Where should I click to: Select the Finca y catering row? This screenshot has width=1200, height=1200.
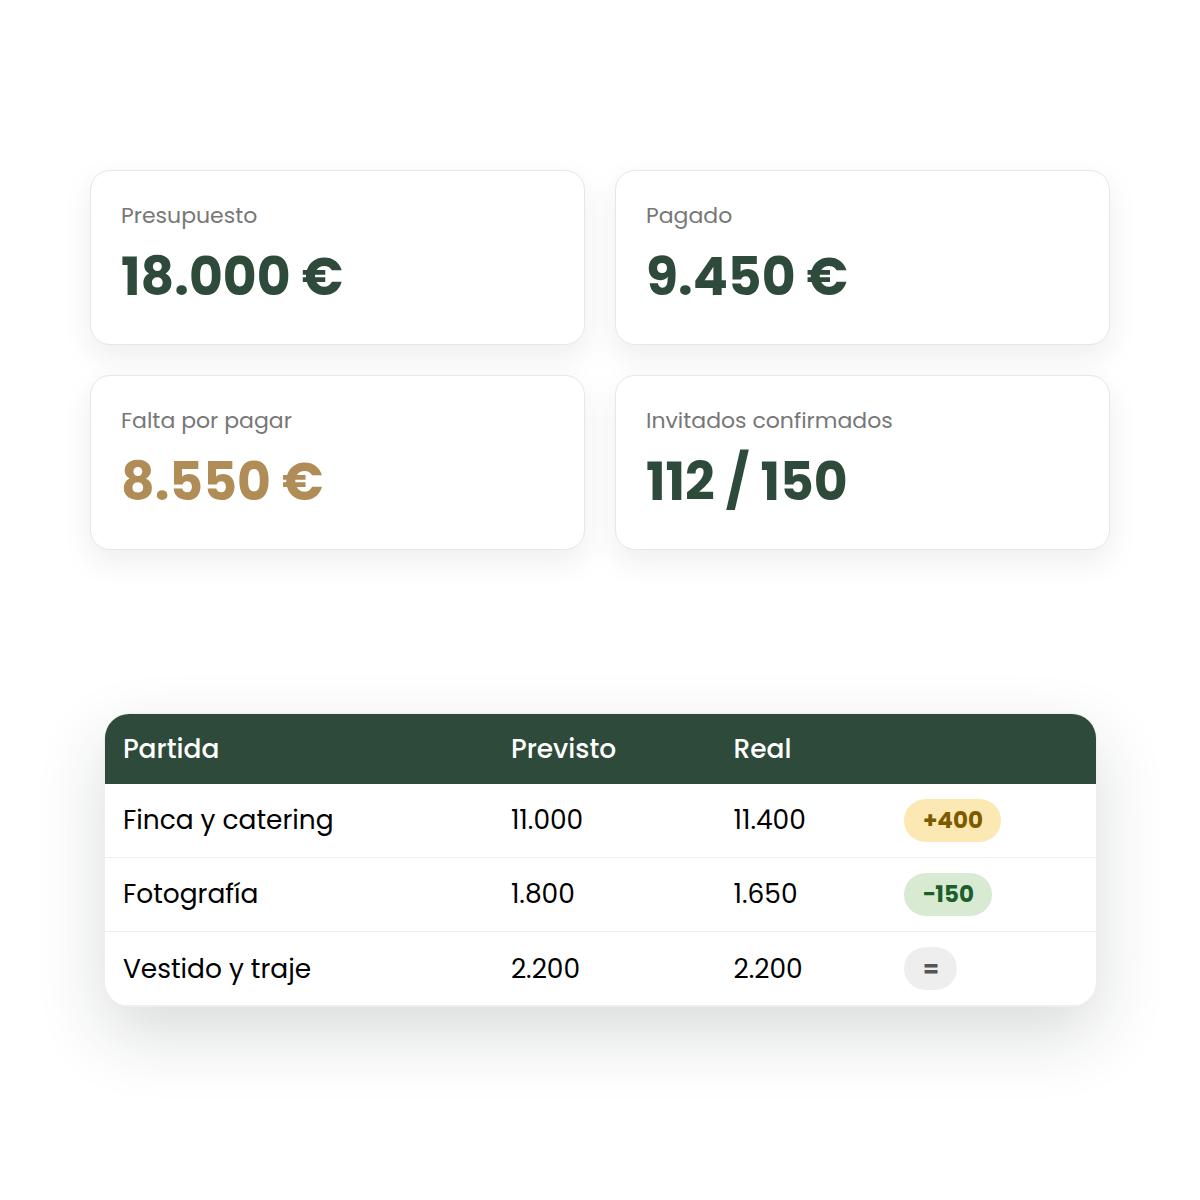point(600,820)
